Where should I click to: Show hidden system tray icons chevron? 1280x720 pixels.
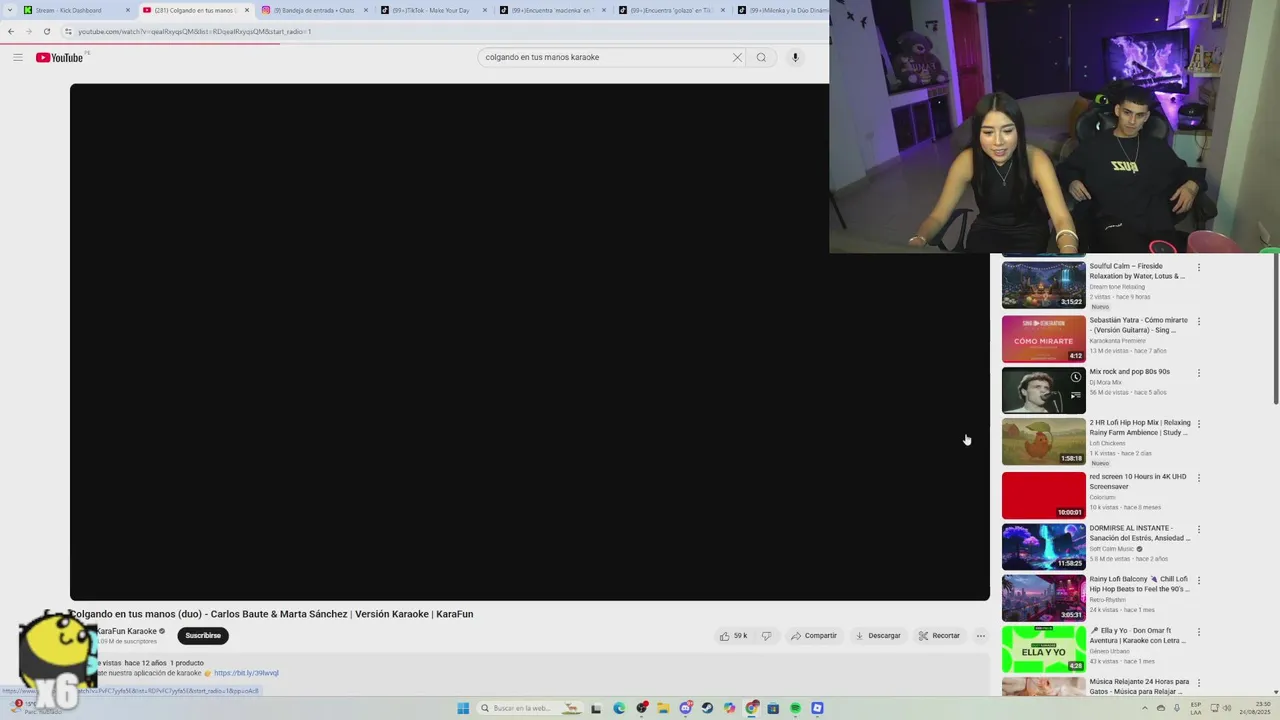[1145, 708]
